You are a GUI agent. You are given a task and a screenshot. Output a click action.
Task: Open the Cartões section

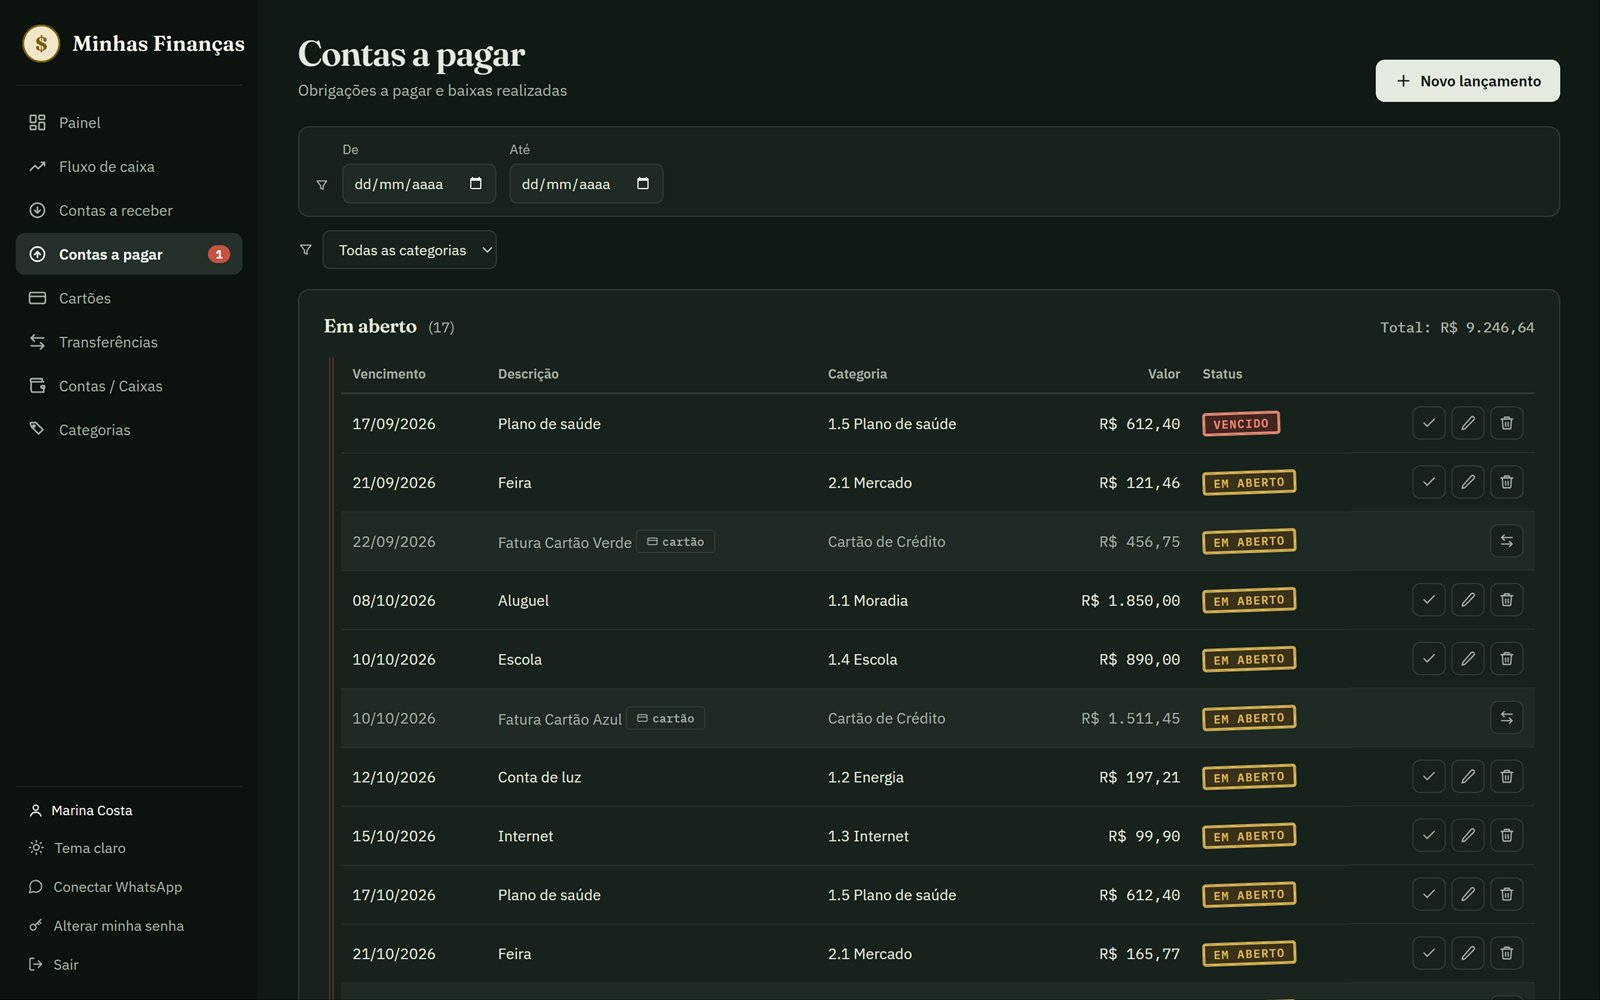pyautogui.click(x=129, y=298)
